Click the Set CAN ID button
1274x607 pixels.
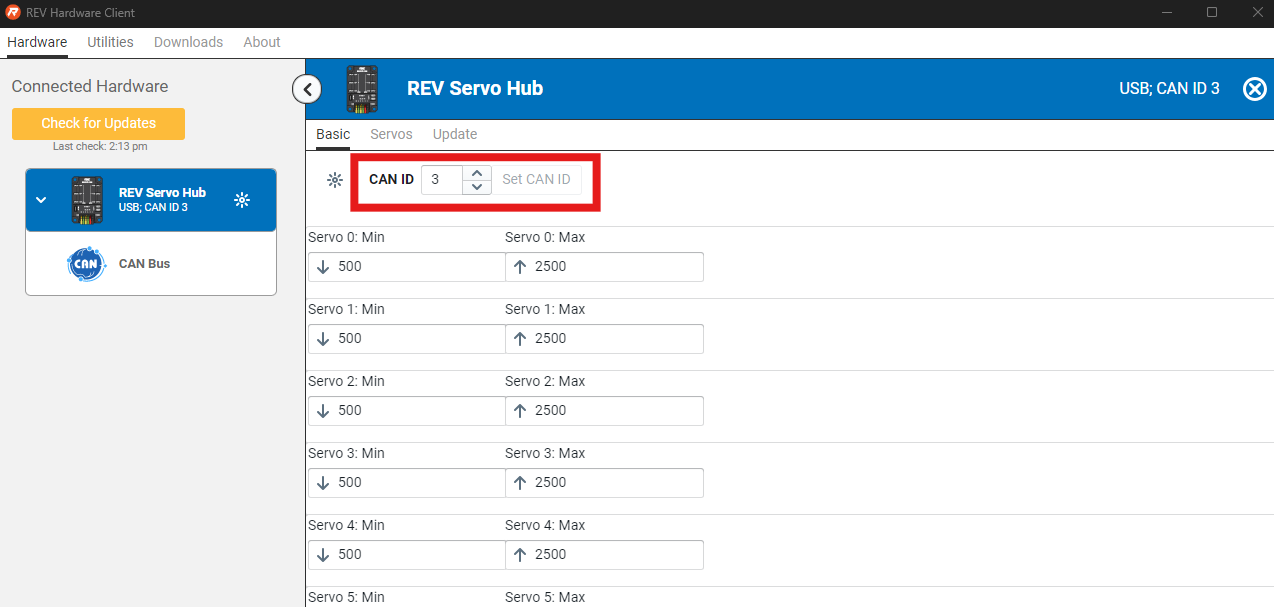pos(536,180)
